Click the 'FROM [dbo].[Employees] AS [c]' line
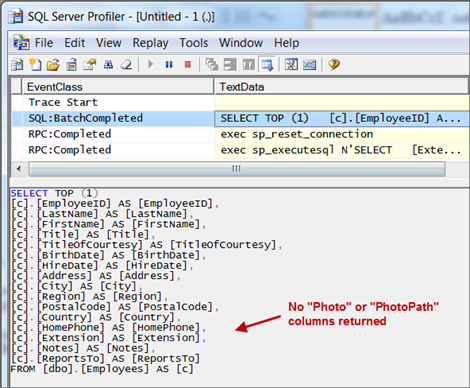 click(102, 369)
